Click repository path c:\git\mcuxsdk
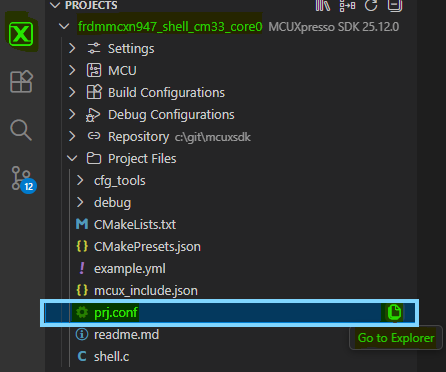 [x=213, y=137]
